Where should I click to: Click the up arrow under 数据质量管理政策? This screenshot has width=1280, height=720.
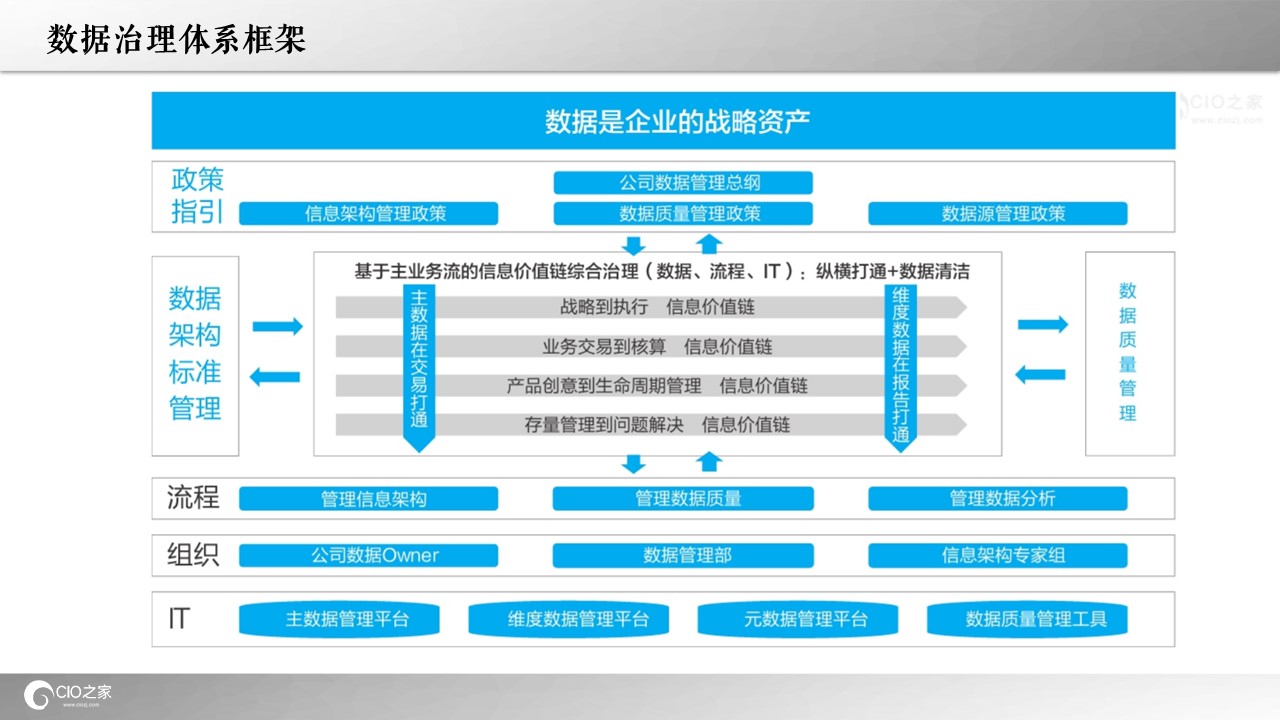708,243
